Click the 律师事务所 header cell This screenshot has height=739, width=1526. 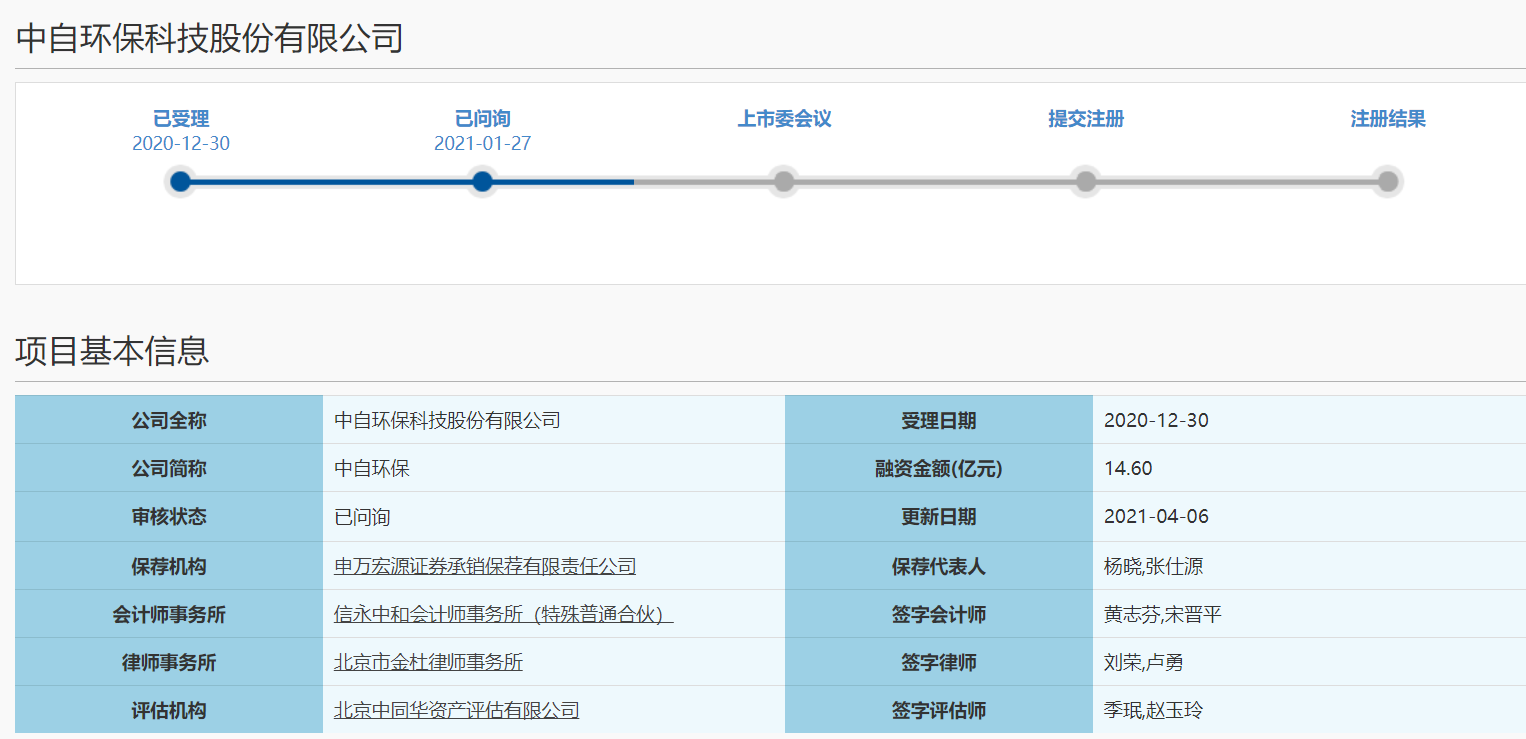pos(169,662)
